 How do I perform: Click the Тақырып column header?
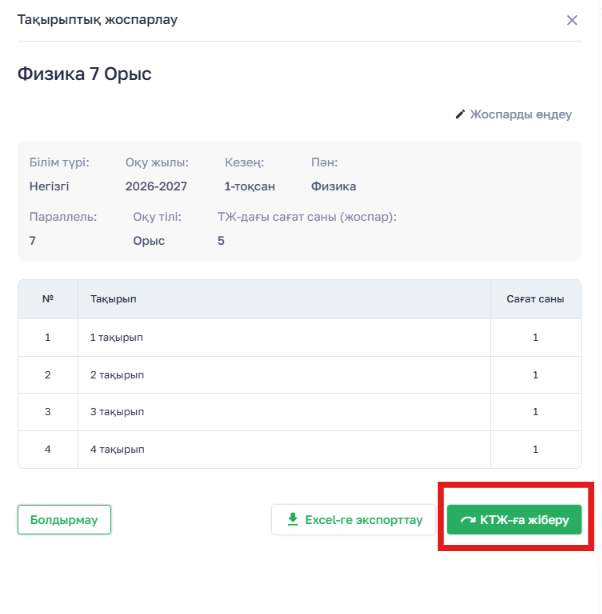point(113,299)
